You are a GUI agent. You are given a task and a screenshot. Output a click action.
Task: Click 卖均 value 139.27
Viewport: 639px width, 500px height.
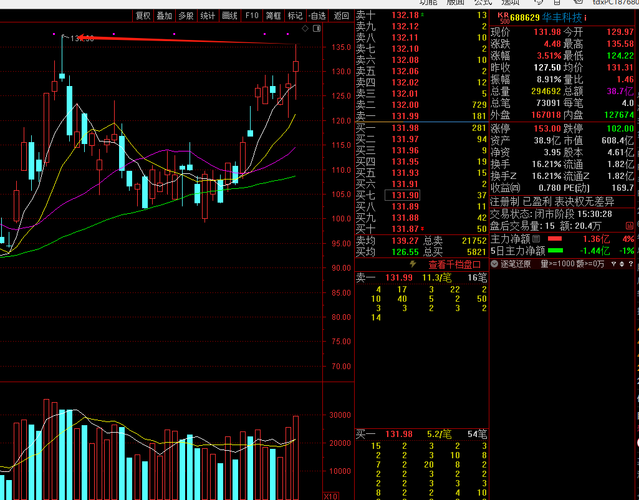[x=405, y=241]
